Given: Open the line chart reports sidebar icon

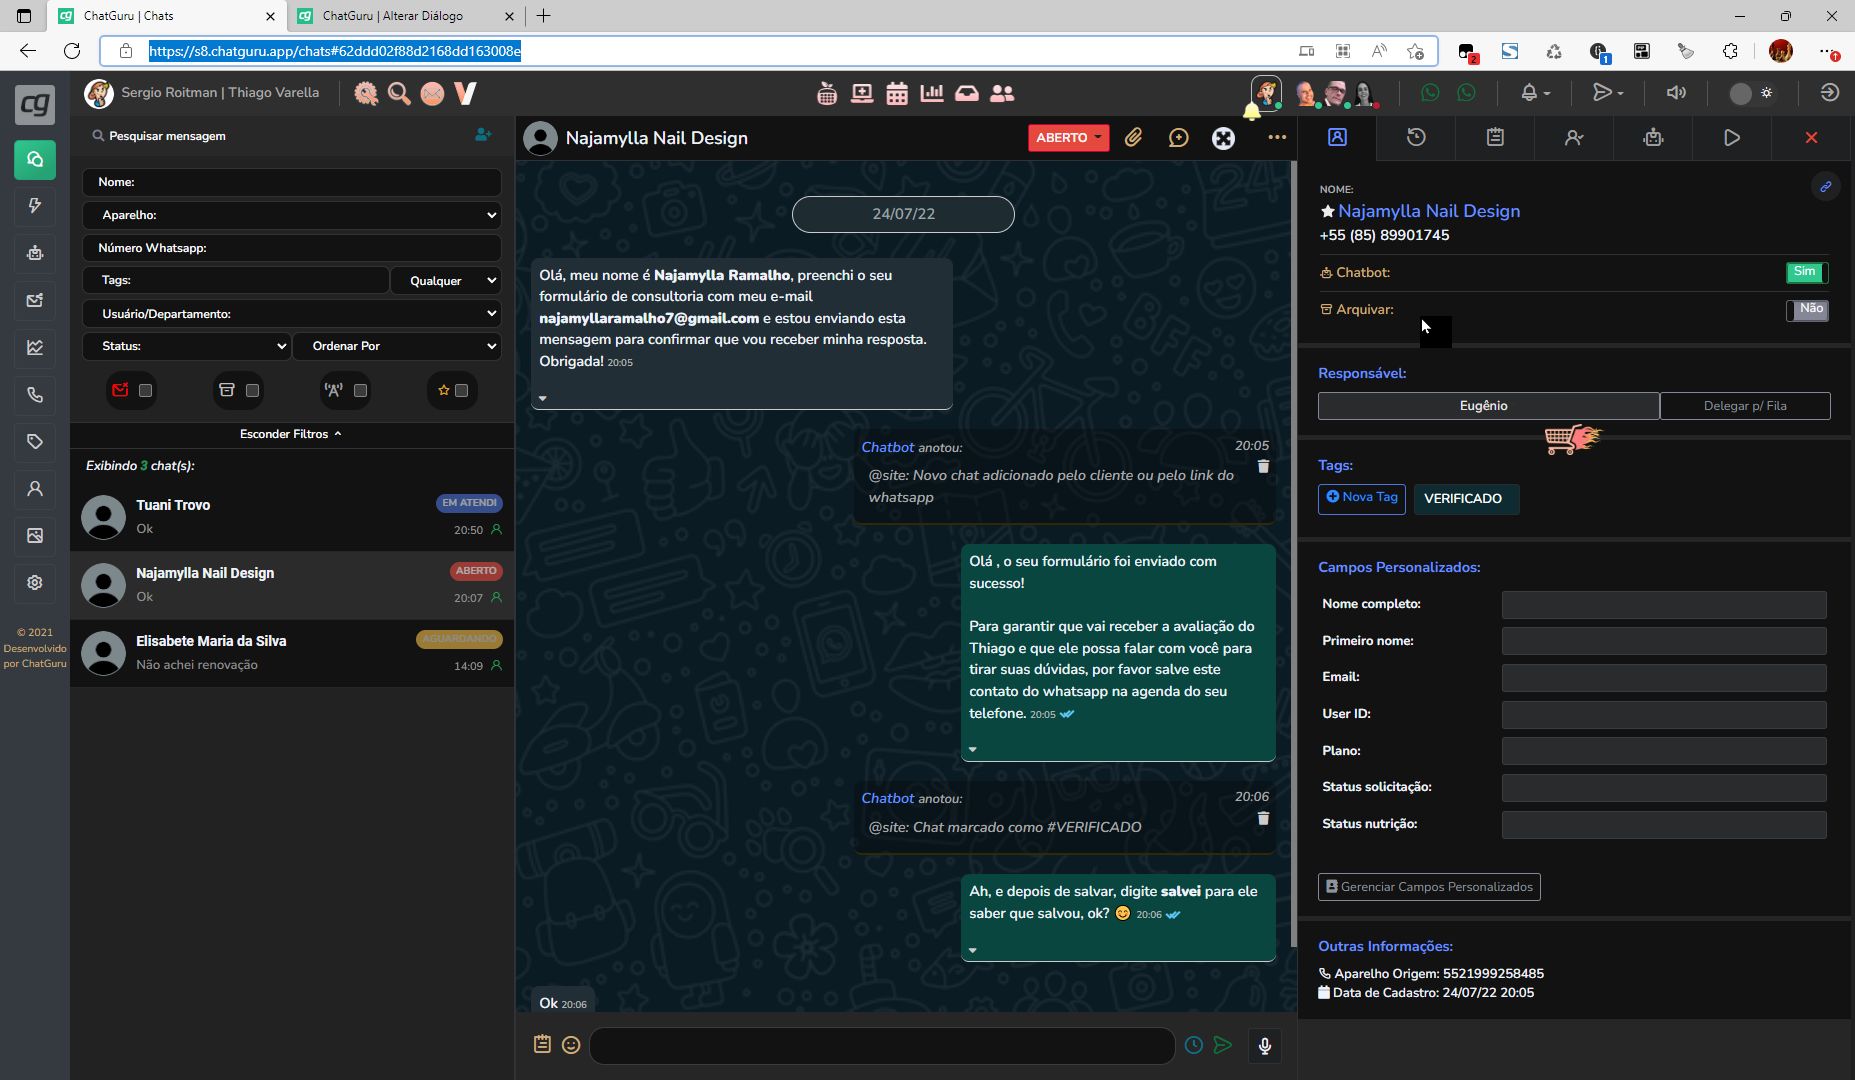Looking at the screenshot, I should [x=35, y=348].
